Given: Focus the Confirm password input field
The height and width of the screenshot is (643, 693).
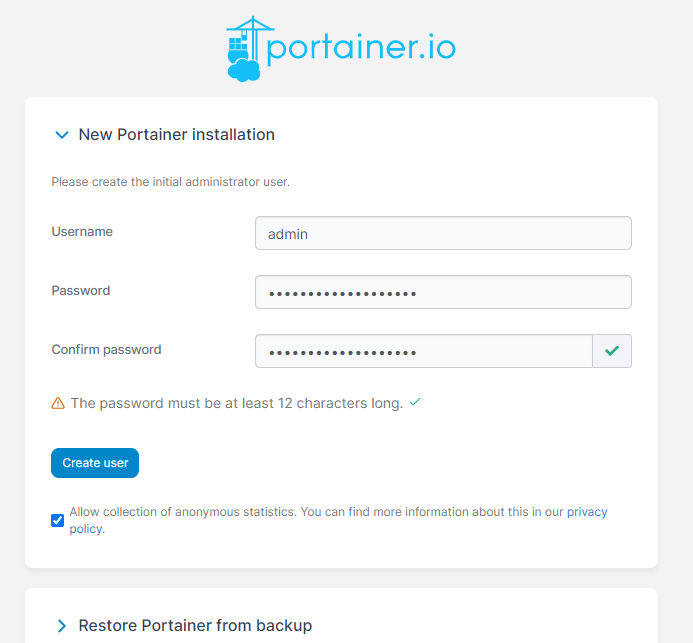Looking at the screenshot, I should (x=423, y=351).
